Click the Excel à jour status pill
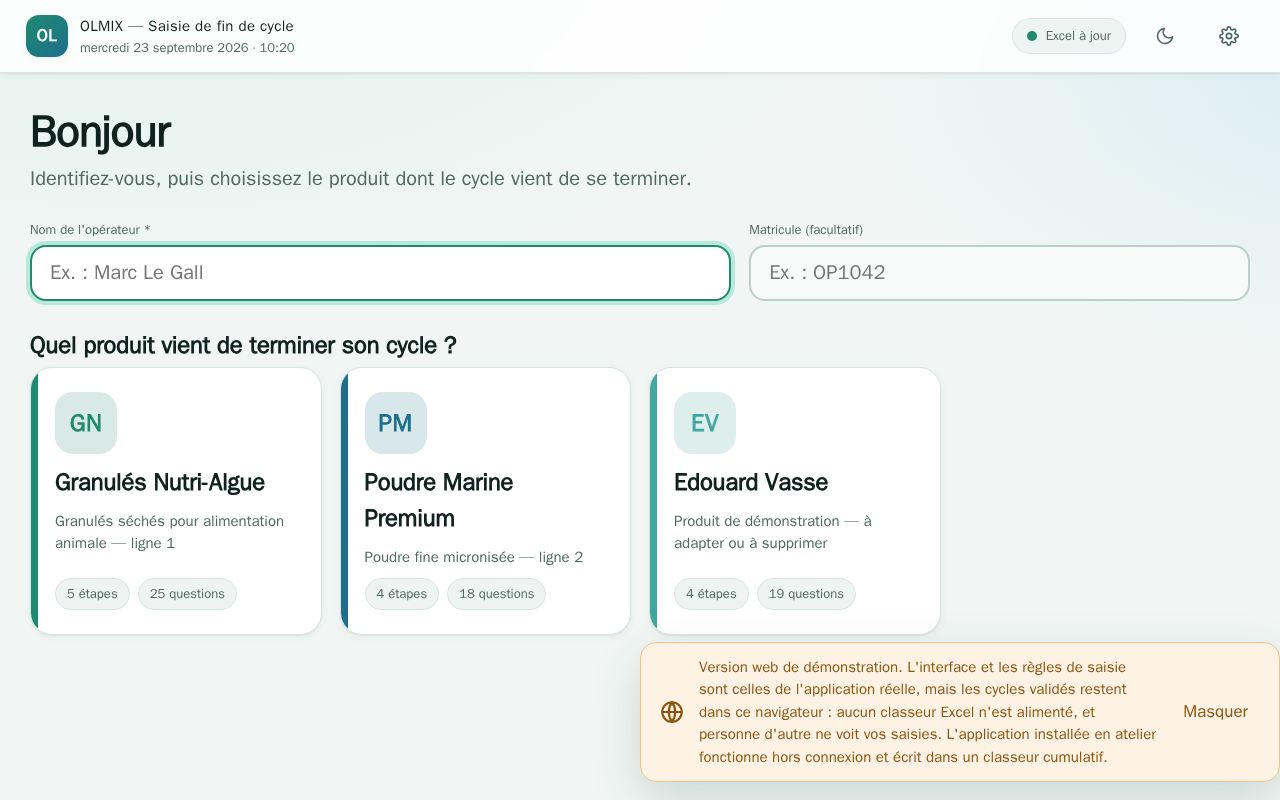1280x800 pixels. click(1069, 36)
